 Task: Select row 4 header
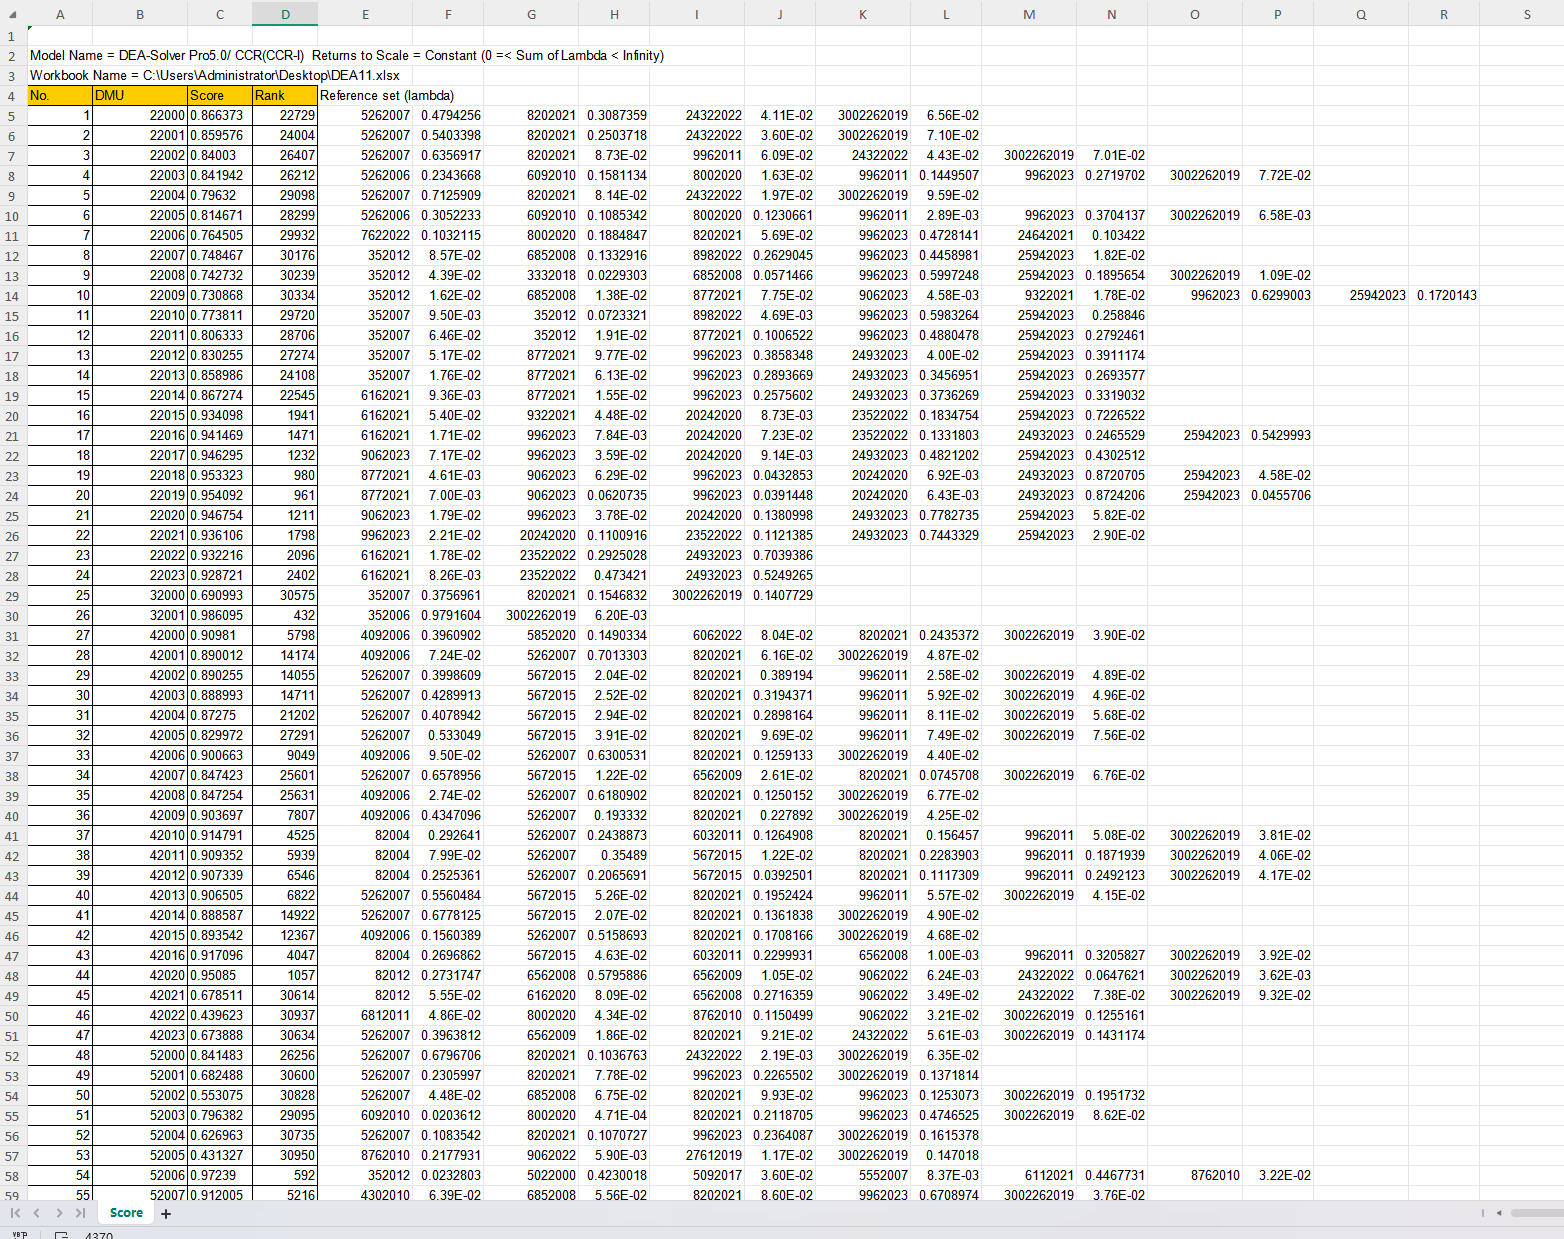(x=12, y=96)
